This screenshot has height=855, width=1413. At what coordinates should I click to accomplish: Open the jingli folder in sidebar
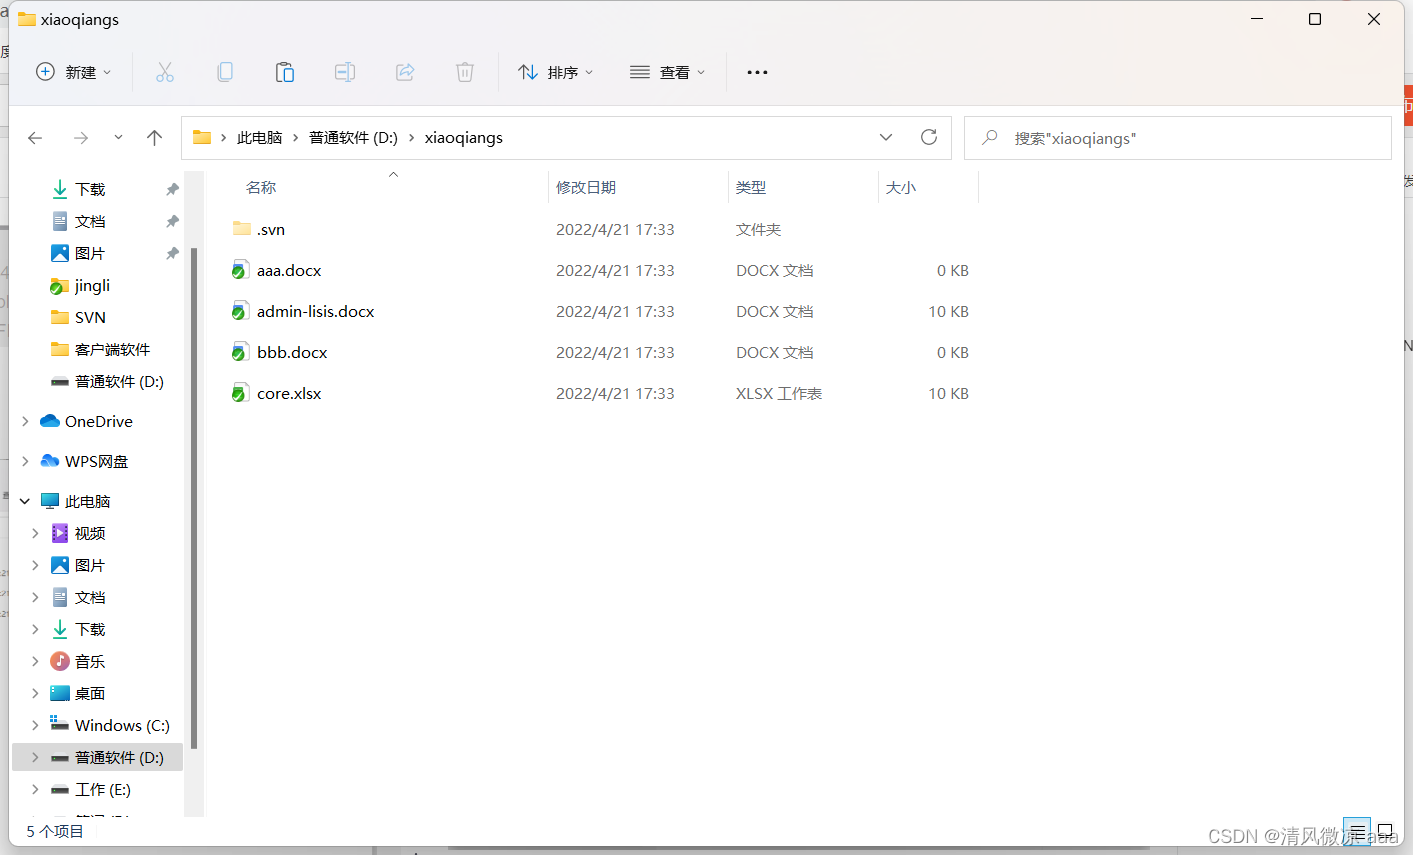pyautogui.click(x=92, y=285)
